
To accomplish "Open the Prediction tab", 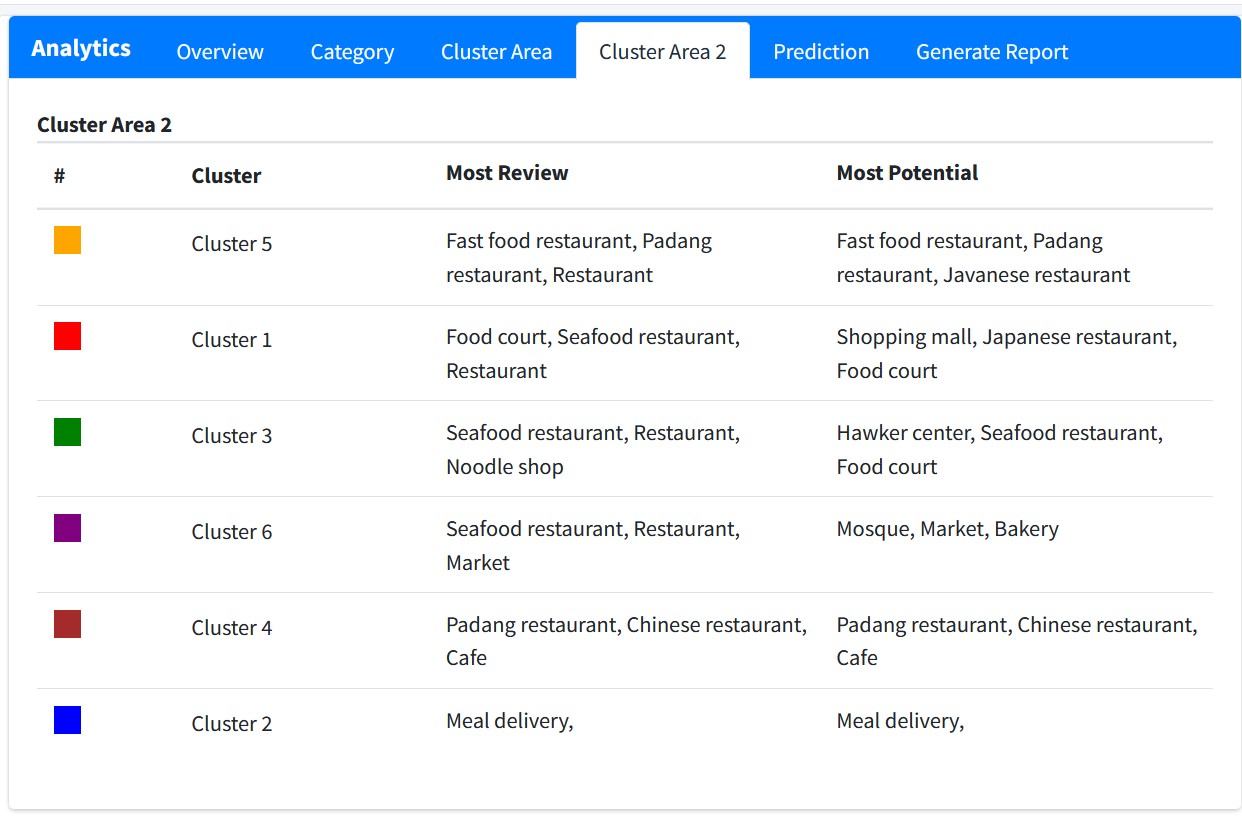I will coord(821,52).
